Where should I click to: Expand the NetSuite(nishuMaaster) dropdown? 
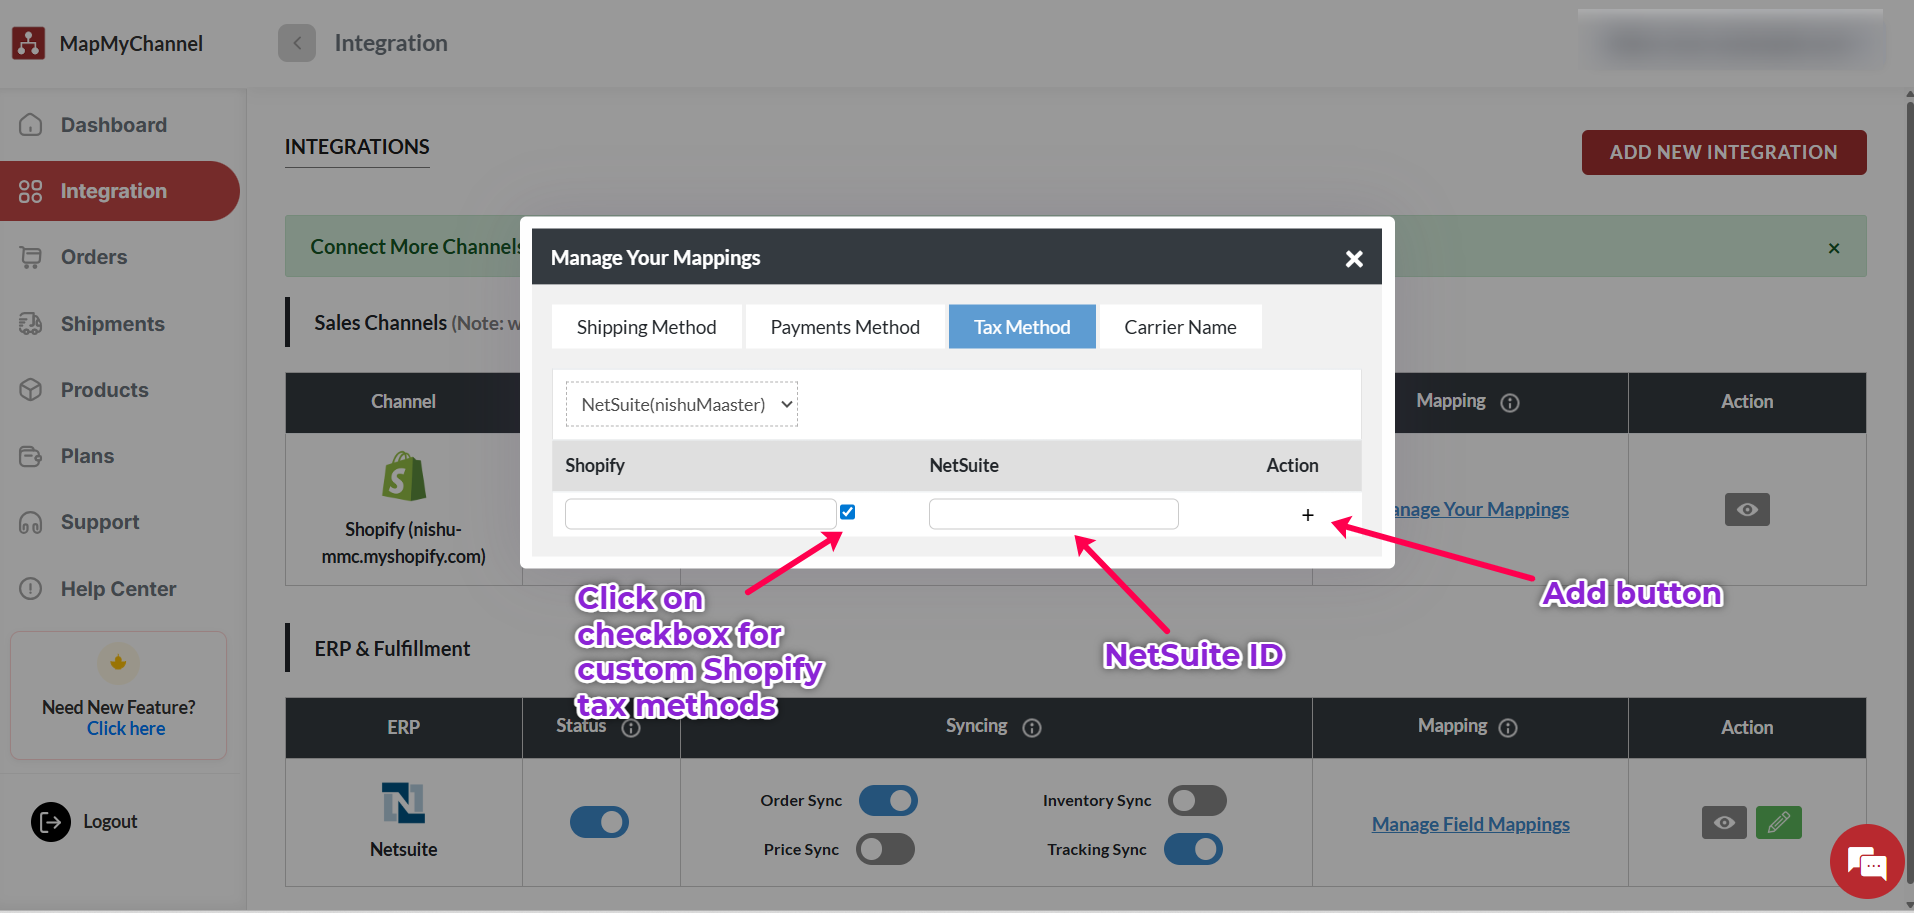[682, 405]
